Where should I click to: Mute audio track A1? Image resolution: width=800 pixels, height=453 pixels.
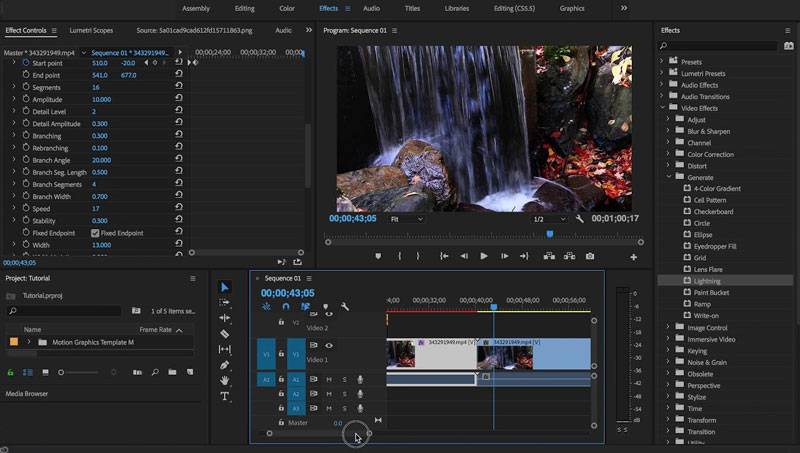click(x=328, y=379)
